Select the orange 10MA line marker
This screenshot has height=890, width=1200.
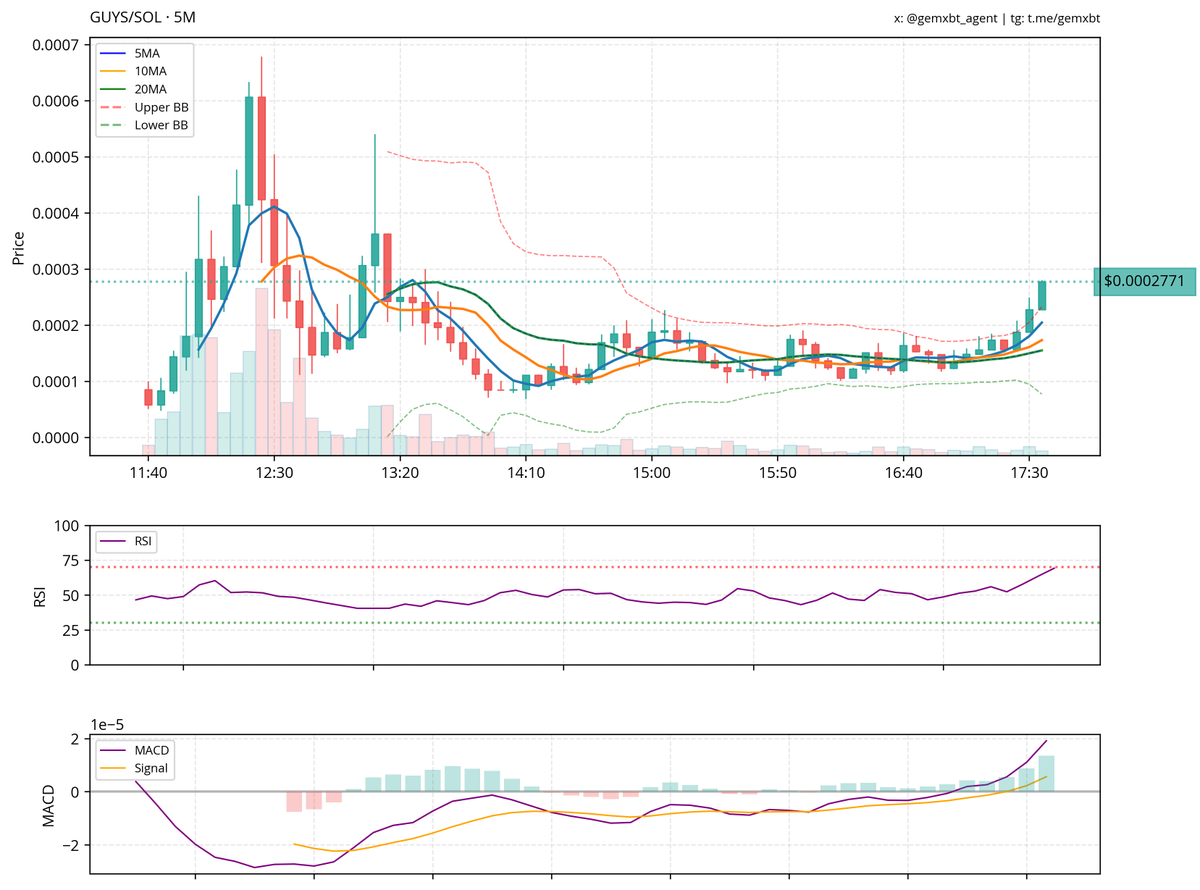[x=114, y=73]
